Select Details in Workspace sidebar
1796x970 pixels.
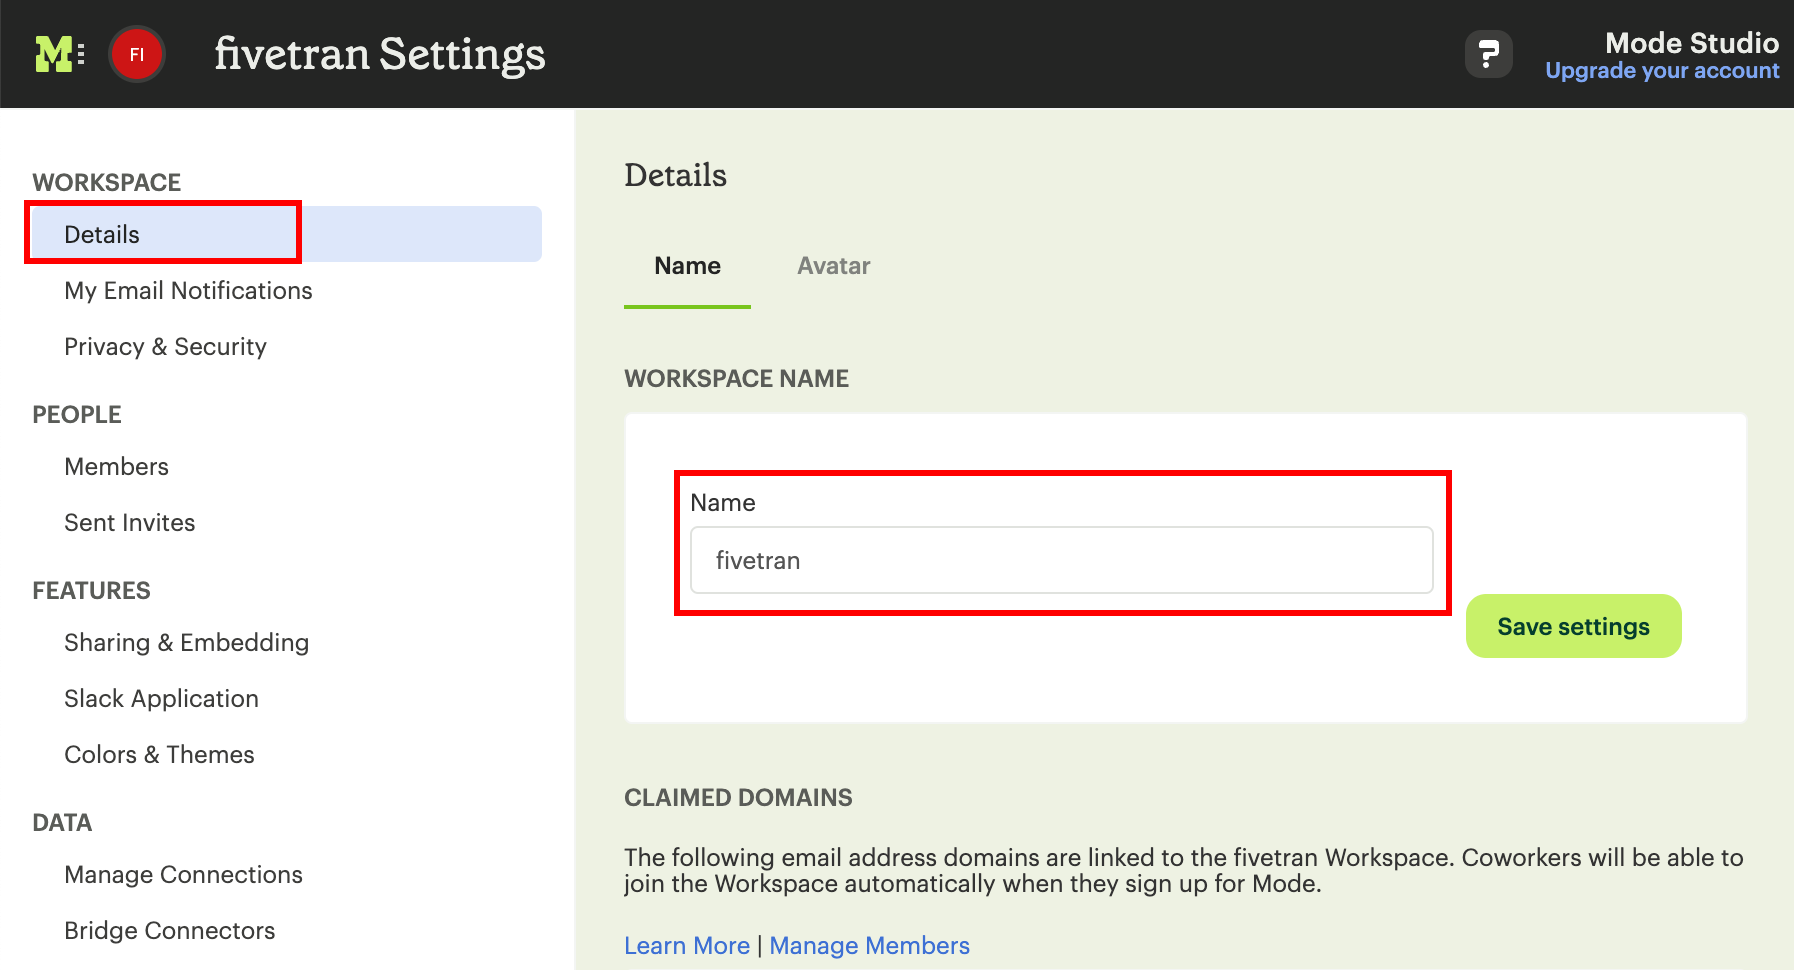point(287,234)
